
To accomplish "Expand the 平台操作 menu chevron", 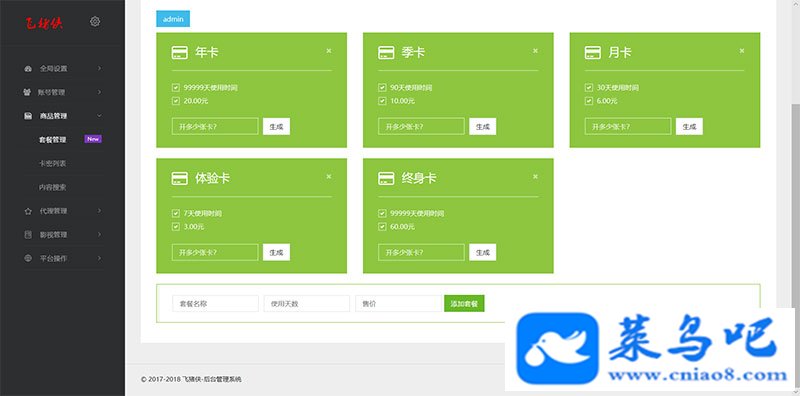I will [x=99, y=258].
